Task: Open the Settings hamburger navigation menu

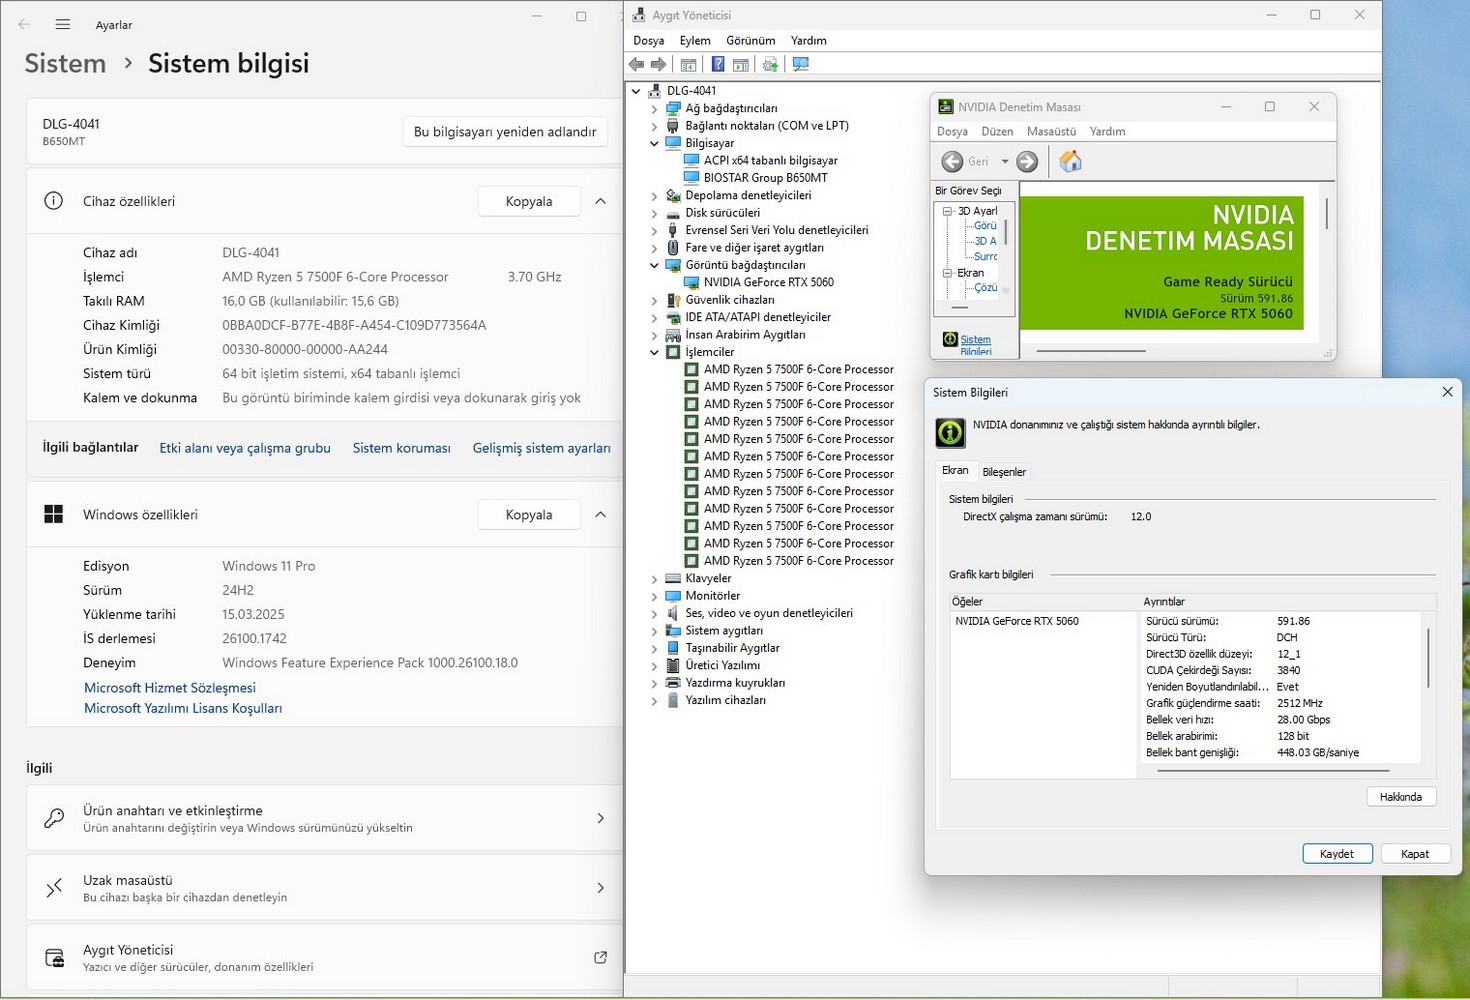Action: [x=63, y=24]
